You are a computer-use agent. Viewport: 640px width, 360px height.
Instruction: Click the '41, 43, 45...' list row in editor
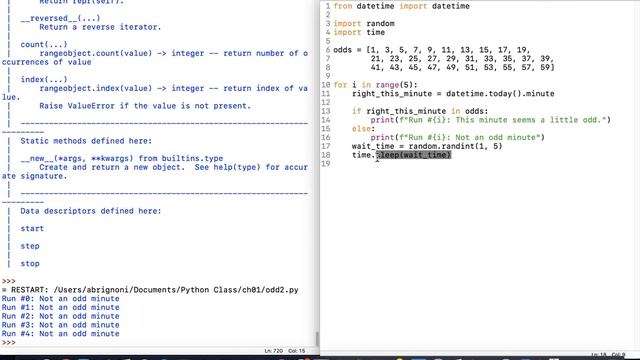pyautogui.click(x=462, y=68)
